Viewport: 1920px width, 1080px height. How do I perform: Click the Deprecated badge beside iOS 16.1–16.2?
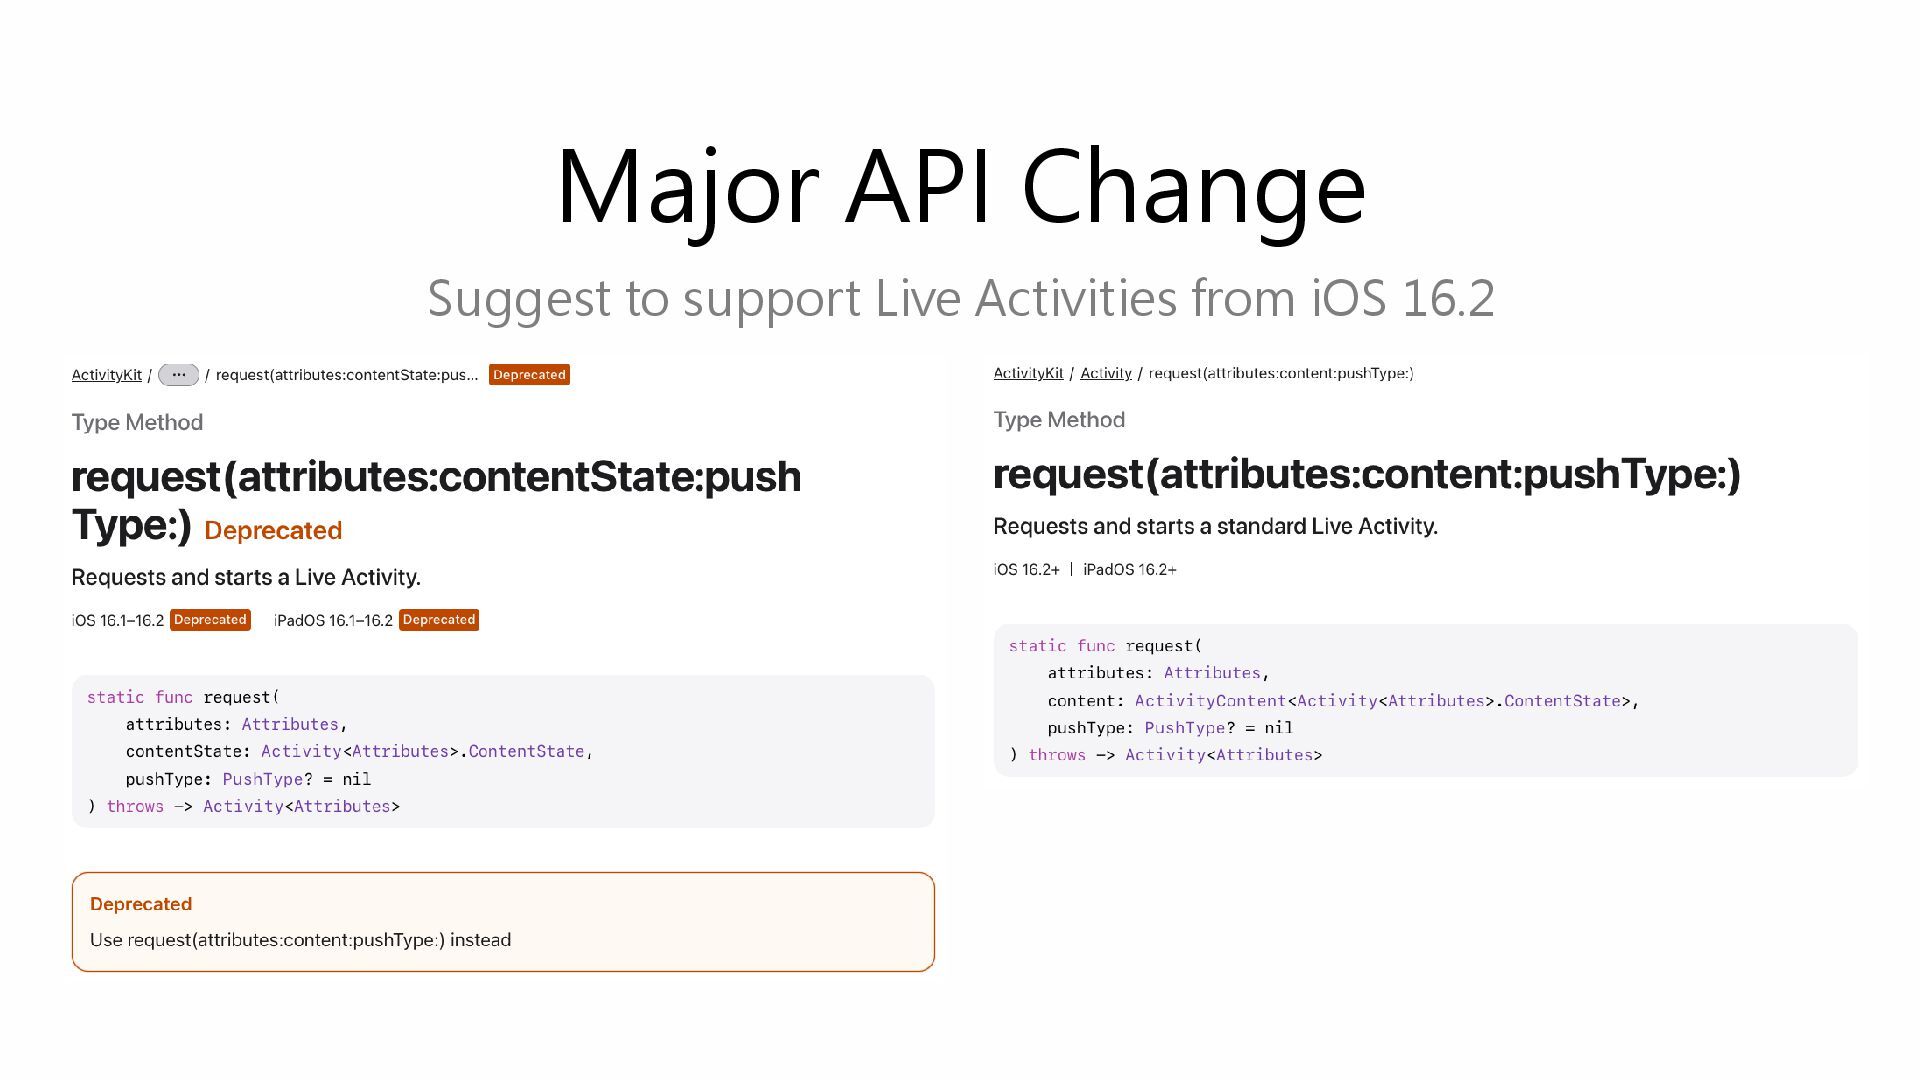point(210,620)
